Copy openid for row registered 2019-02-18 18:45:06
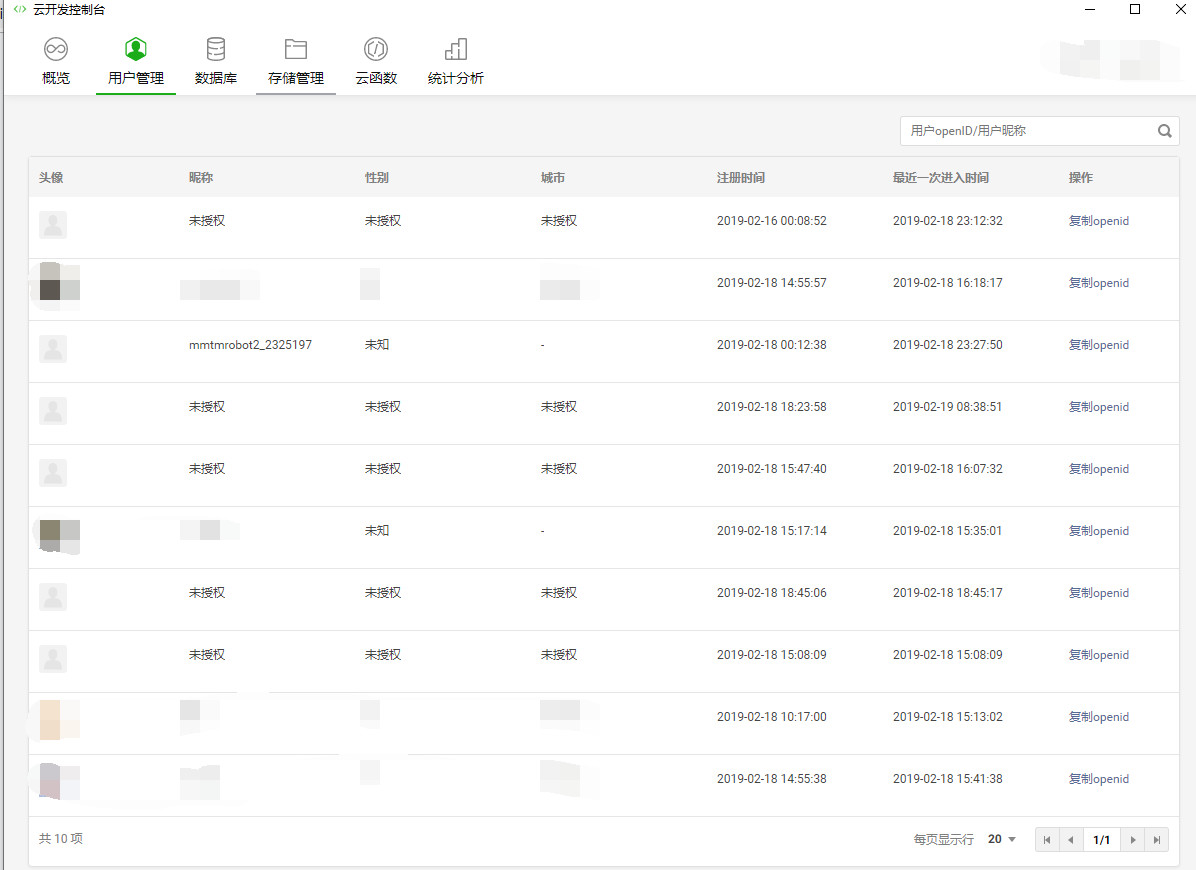 (x=1098, y=593)
